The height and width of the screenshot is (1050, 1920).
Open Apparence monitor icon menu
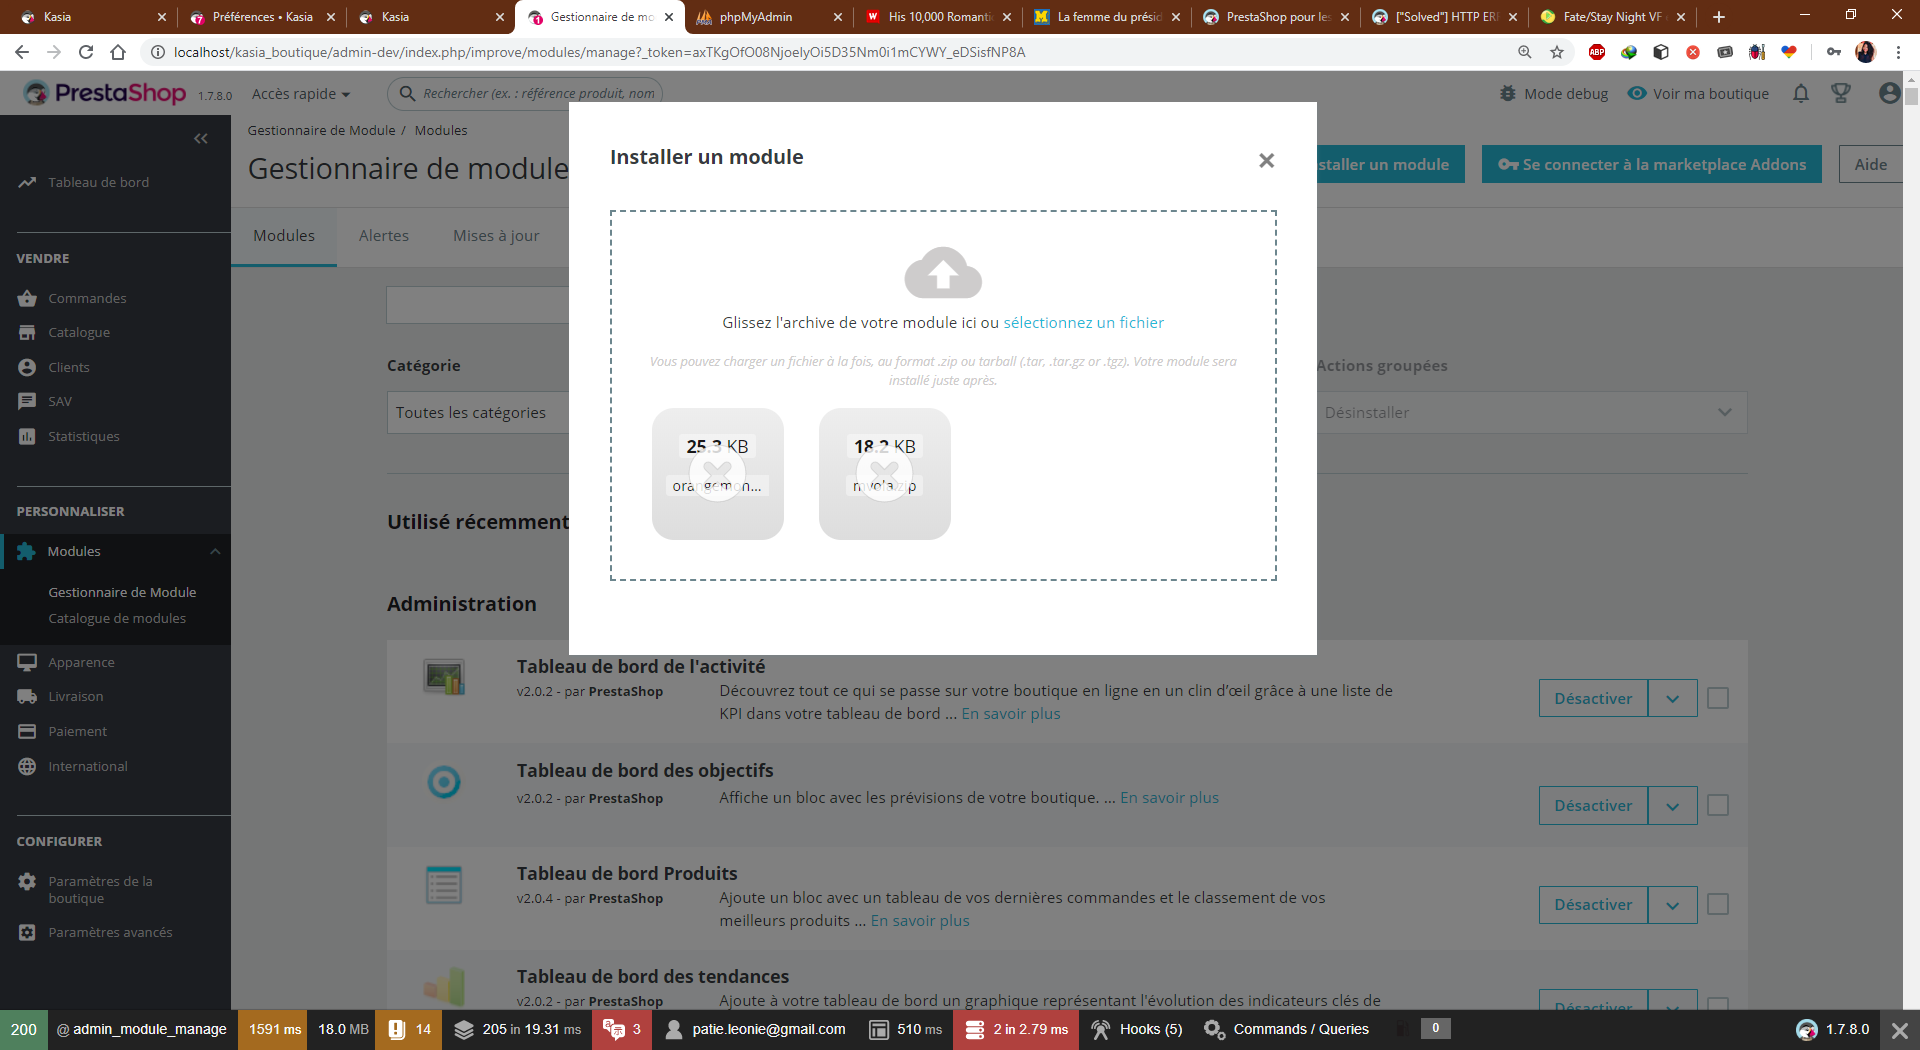coord(27,662)
